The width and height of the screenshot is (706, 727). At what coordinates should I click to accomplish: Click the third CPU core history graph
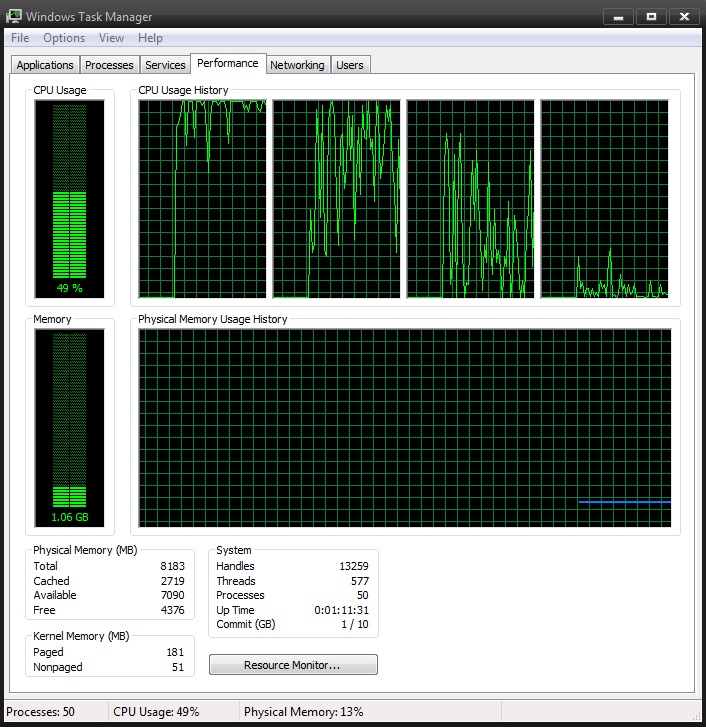[471, 199]
